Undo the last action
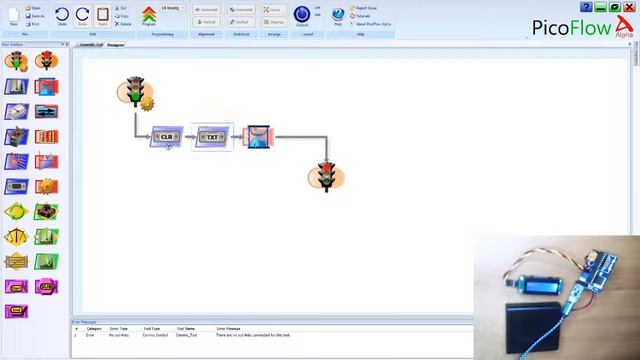The height and width of the screenshot is (360, 640). click(x=62, y=16)
